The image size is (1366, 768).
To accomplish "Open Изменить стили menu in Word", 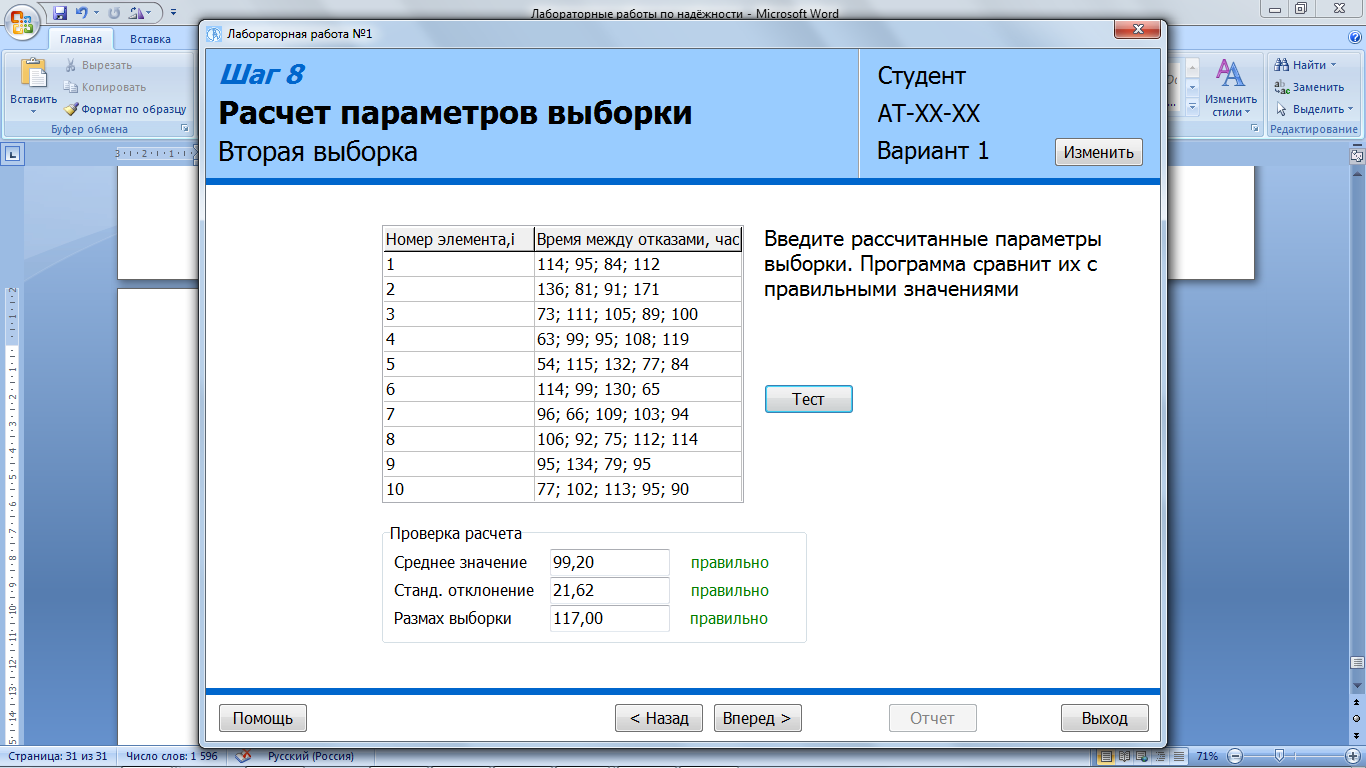I will [x=1230, y=88].
